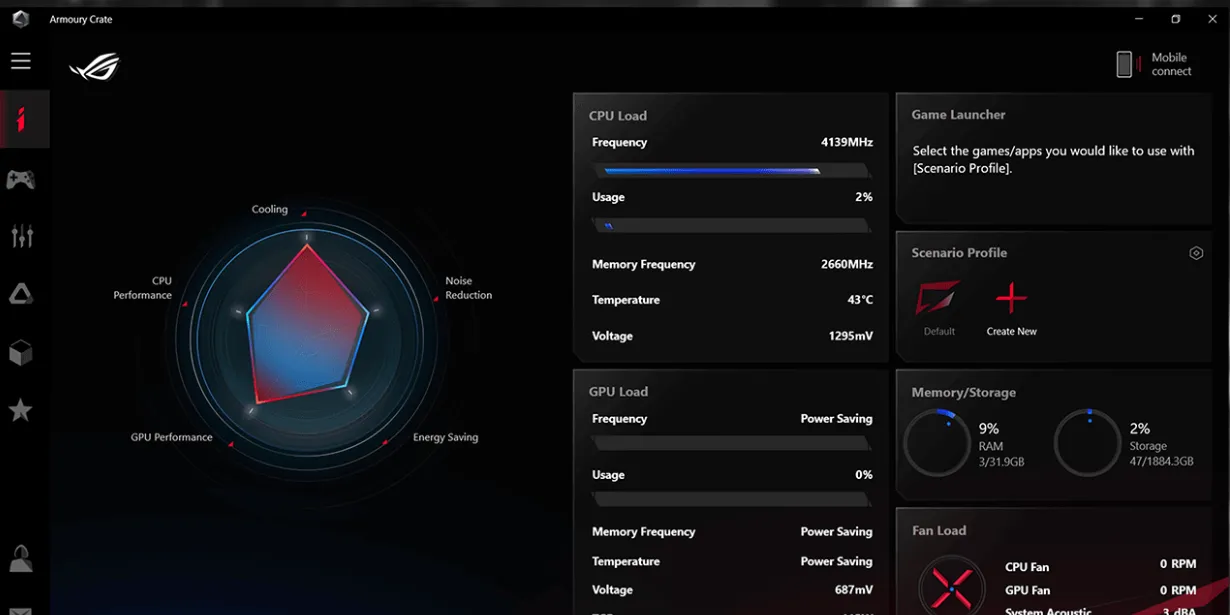Open the triangle Aura Sync sidebar icon
Viewport: 1230px width, 615px height.
point(21,294)
